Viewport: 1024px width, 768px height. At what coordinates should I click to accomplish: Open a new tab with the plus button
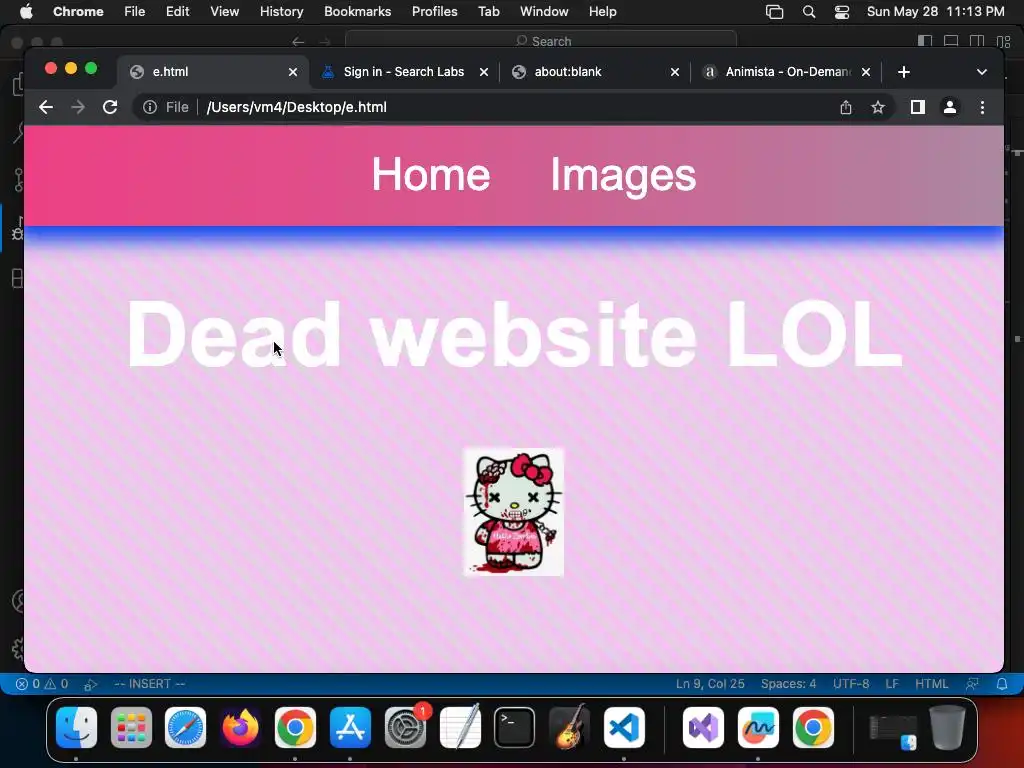tap(904, 72)
